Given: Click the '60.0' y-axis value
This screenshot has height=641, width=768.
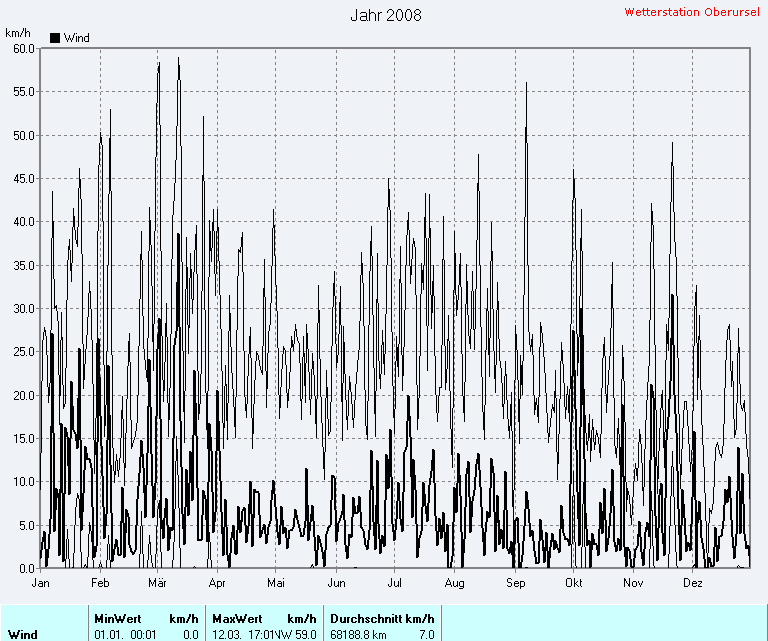Looking at the screenshot, I should [x=24, y=48].
